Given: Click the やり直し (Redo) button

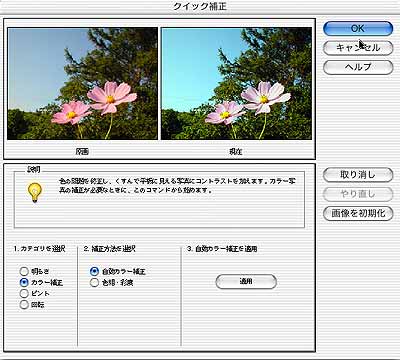Looking at the screenshot, I should point(358,194).
